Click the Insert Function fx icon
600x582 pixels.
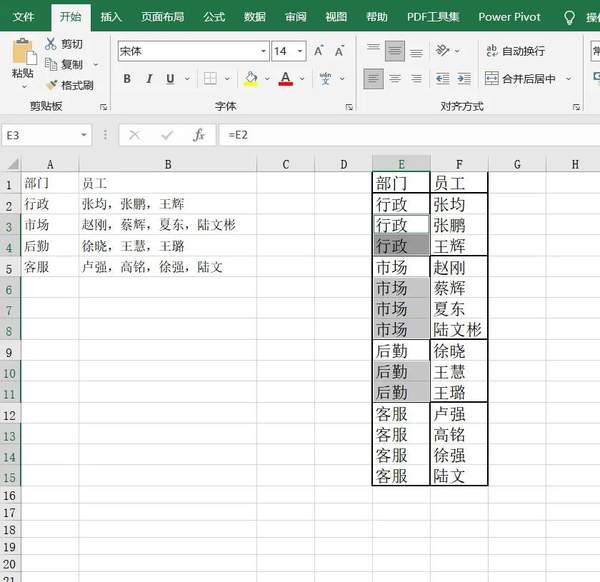pyautogui.click(x=199, y=135)
